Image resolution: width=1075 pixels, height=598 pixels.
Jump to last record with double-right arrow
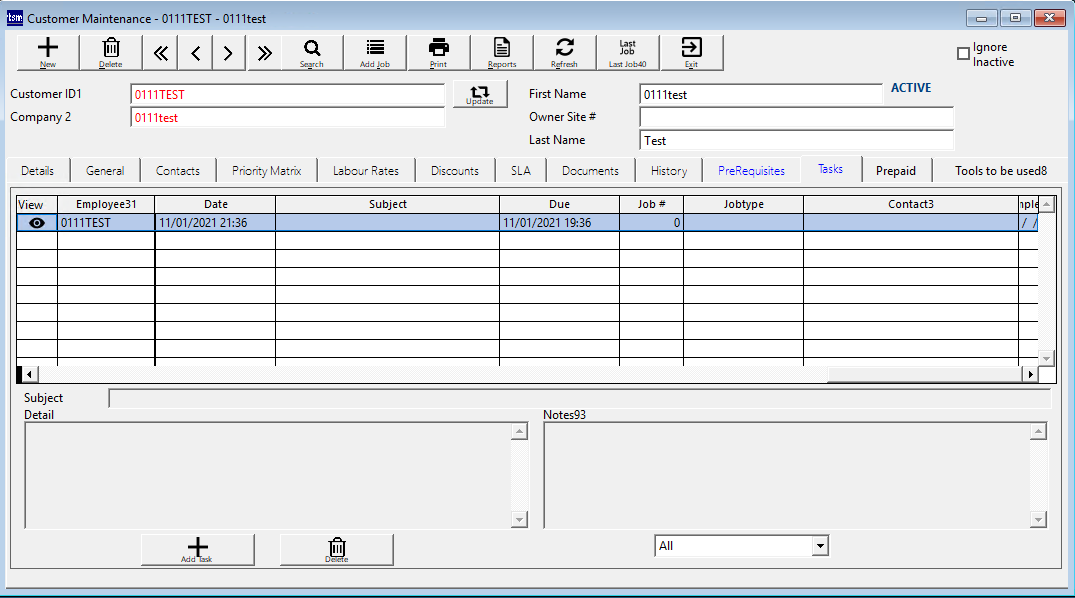click(x=264, y=53)
